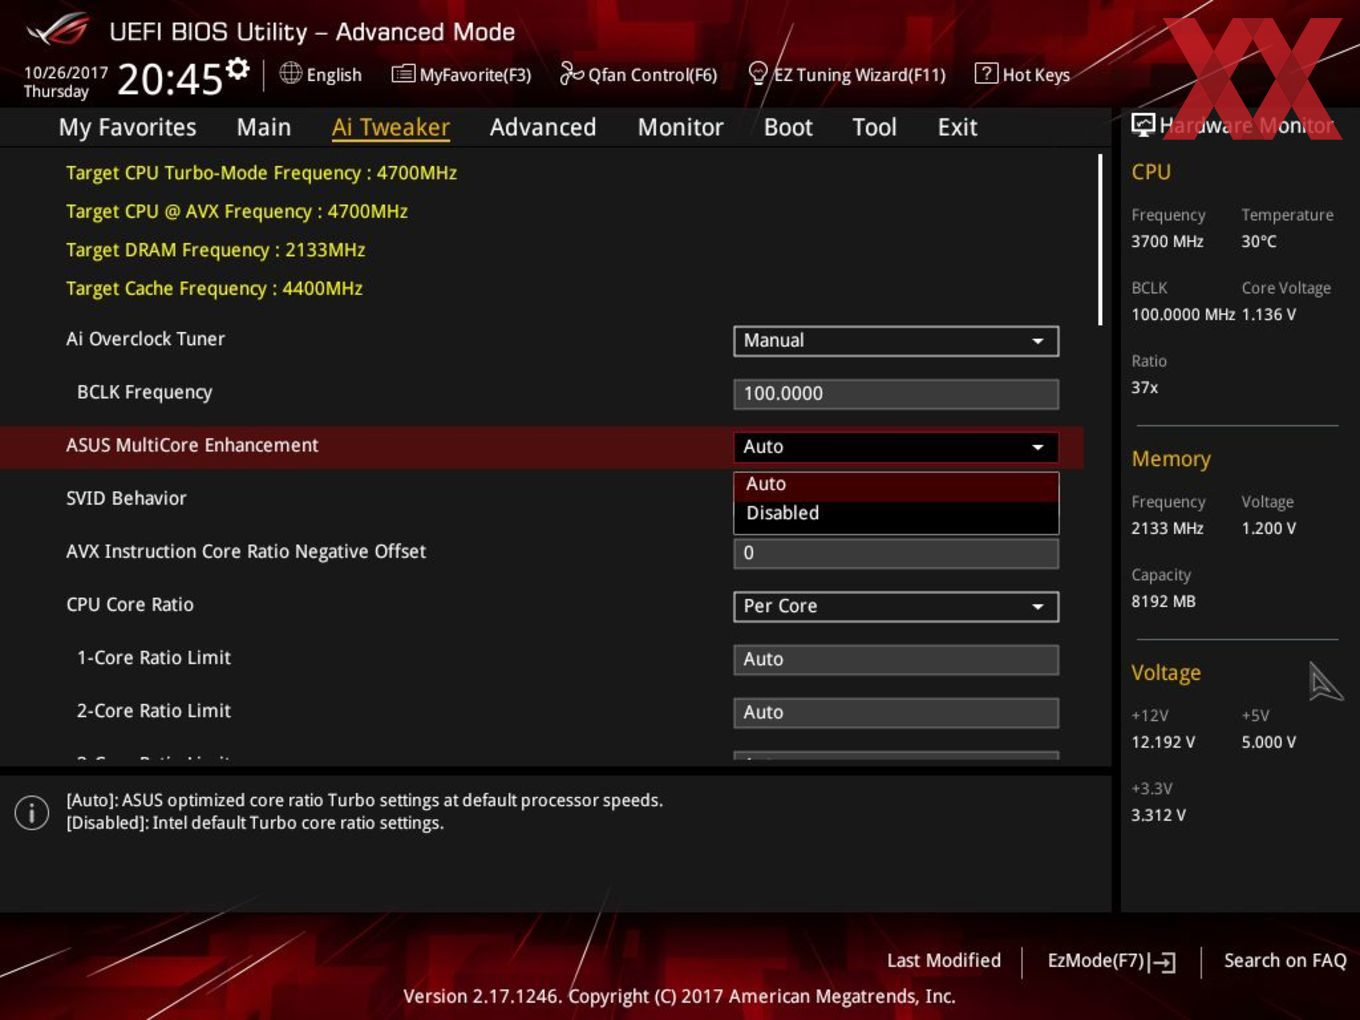Open the CPU Core Ratio dropdown

[896, 606]
